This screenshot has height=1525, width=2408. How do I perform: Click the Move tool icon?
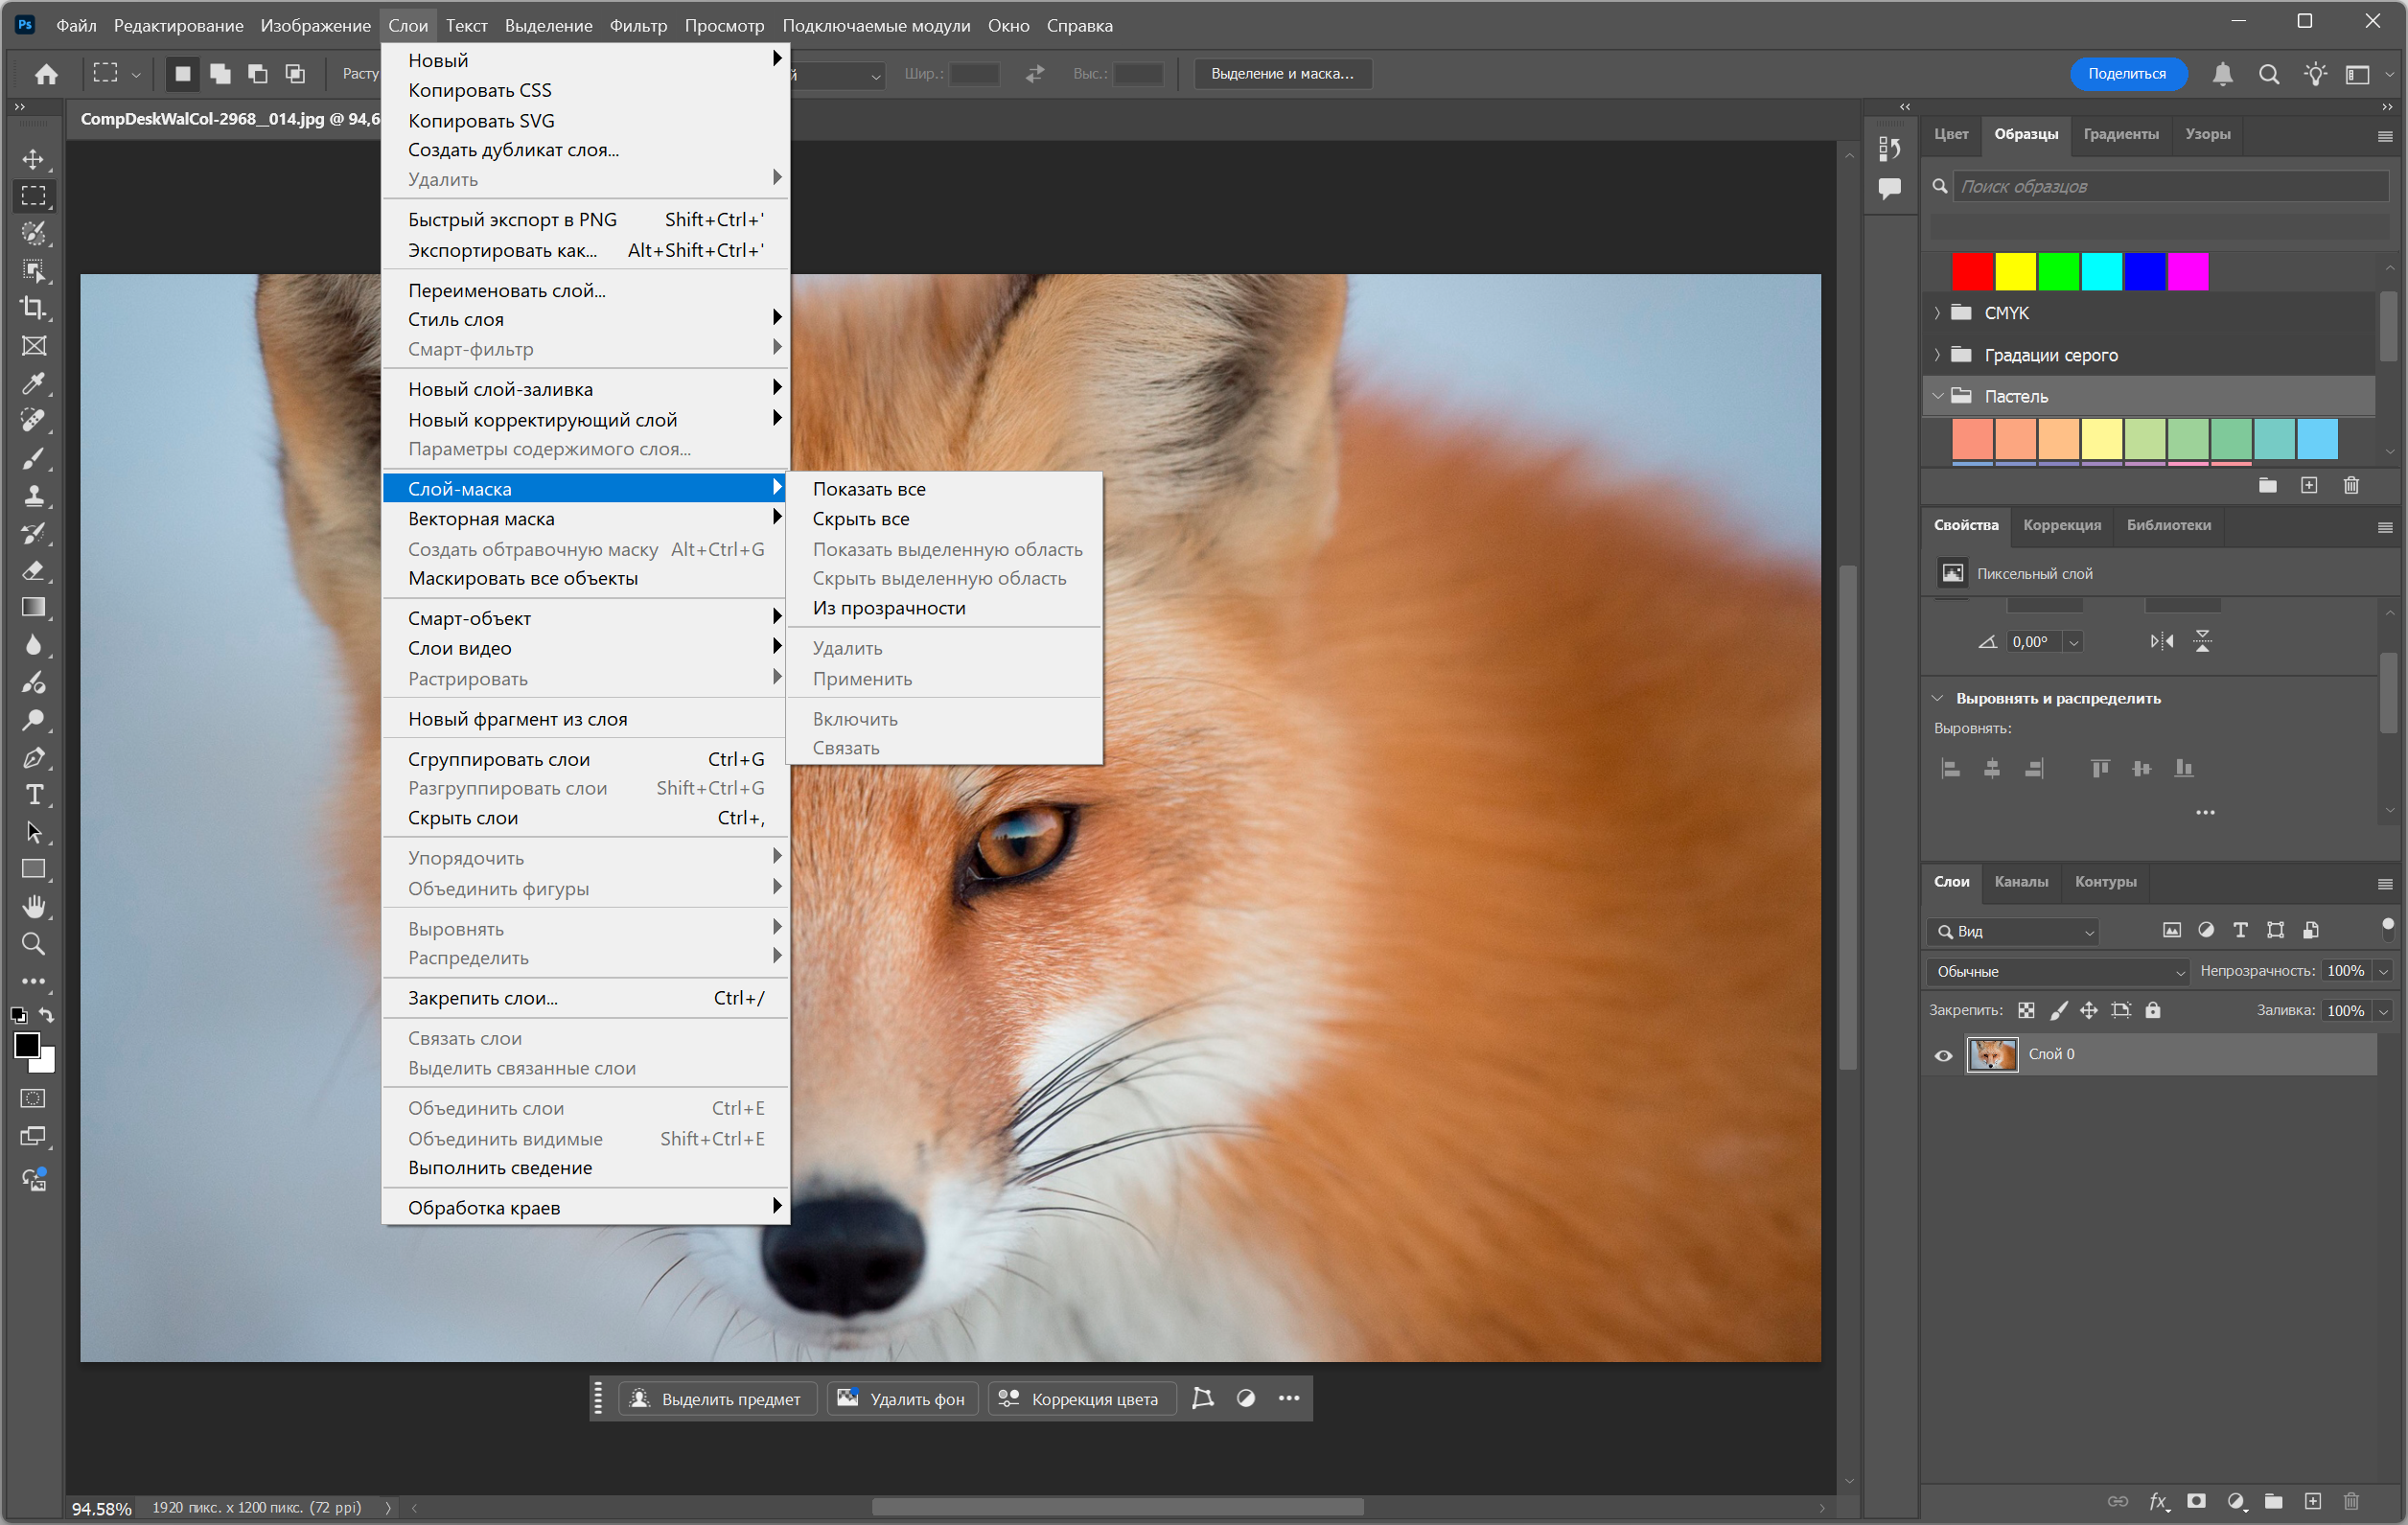[33, 159]
